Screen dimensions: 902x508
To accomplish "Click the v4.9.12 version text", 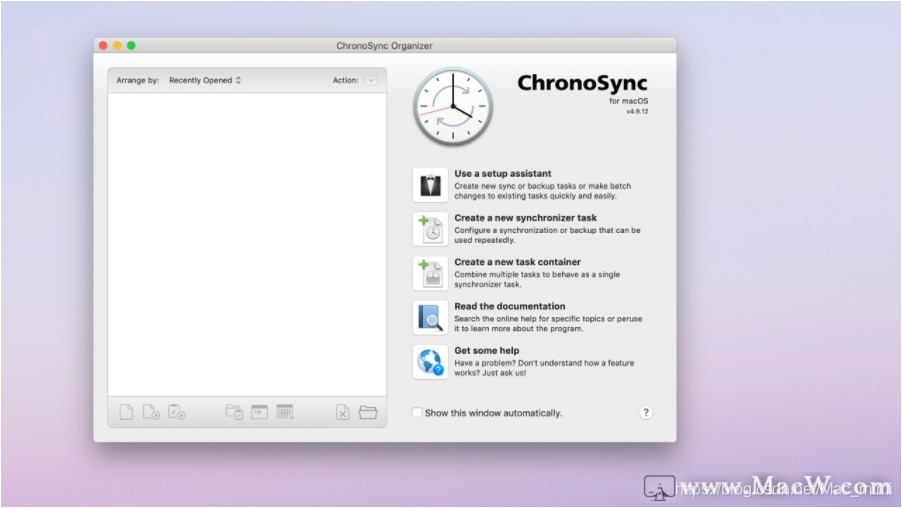I will click(x=637, y=112).
